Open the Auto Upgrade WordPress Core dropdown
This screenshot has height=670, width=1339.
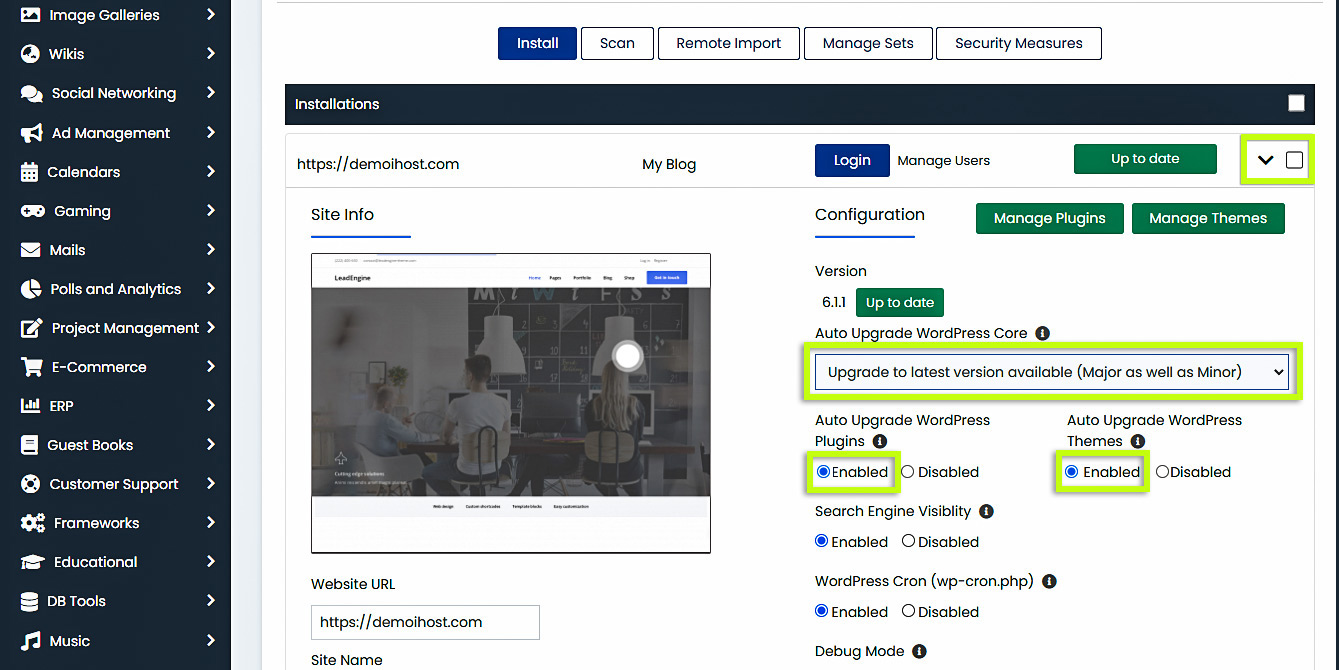click(x=1052, y=372)
